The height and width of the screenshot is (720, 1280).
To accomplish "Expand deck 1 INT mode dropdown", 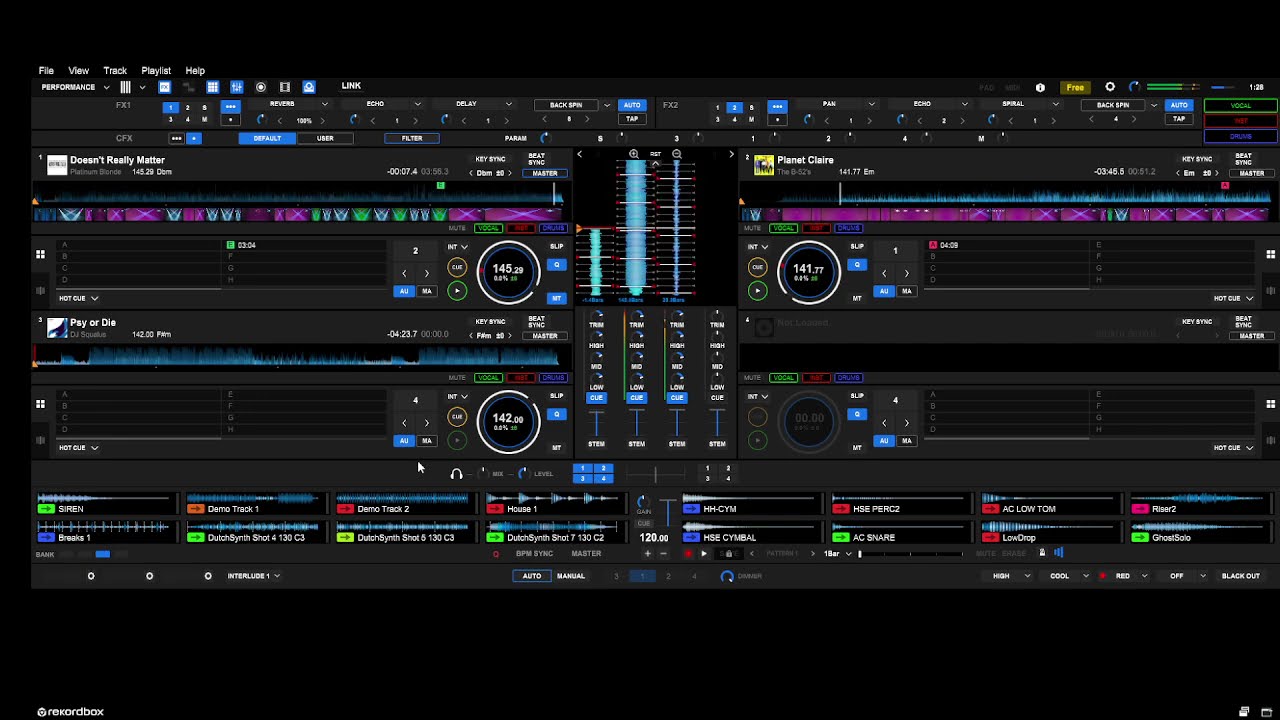I will (x=457, y=247).
